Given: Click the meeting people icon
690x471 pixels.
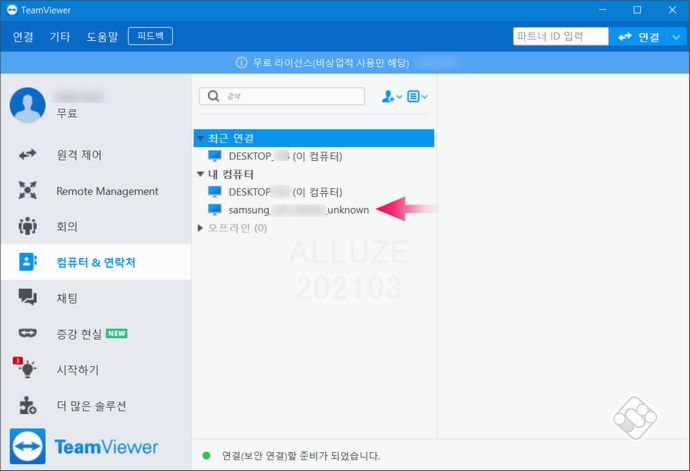Looking at the screenshot, I should click(27, 226).
